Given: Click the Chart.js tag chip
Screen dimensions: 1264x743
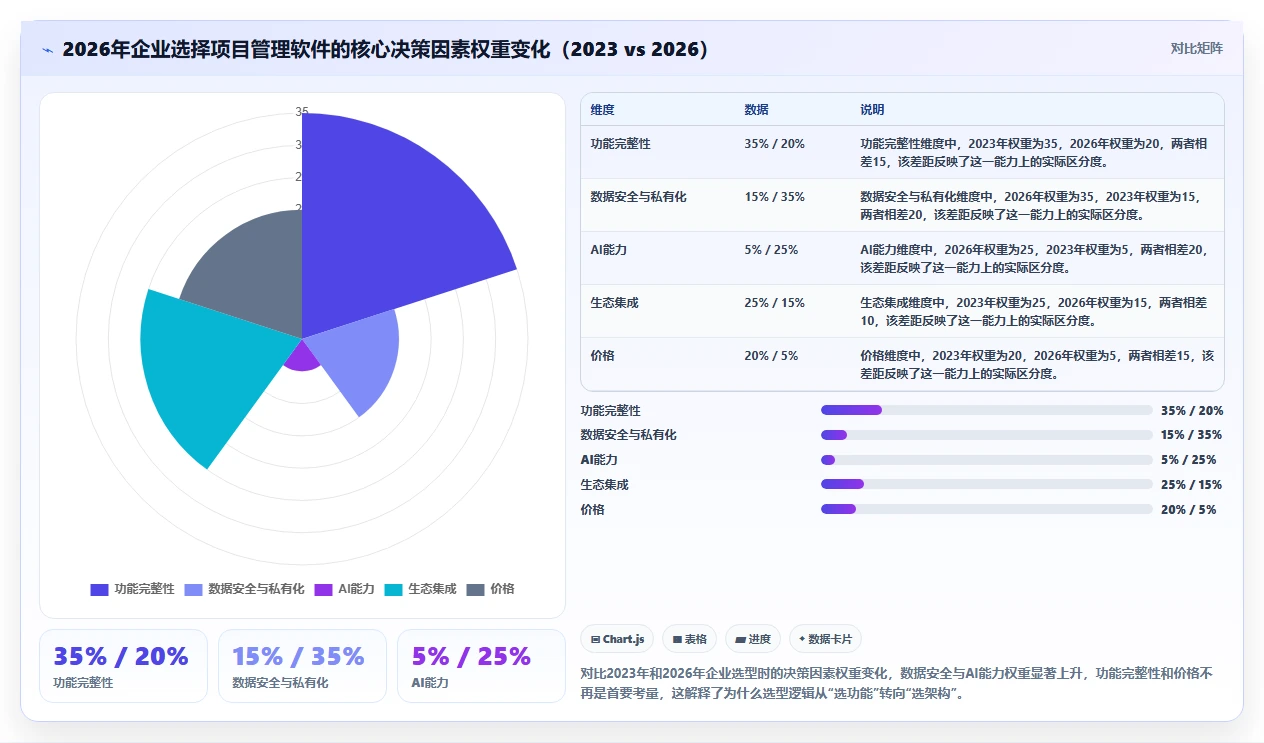Looking at the screenshot, I should tap(618, 639).
